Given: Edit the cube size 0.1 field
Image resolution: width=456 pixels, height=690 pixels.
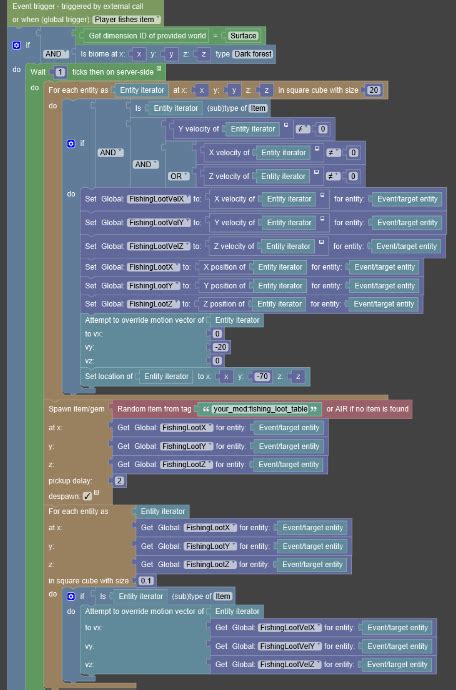Looking at the screenshot, I should [x=146, y=581].
